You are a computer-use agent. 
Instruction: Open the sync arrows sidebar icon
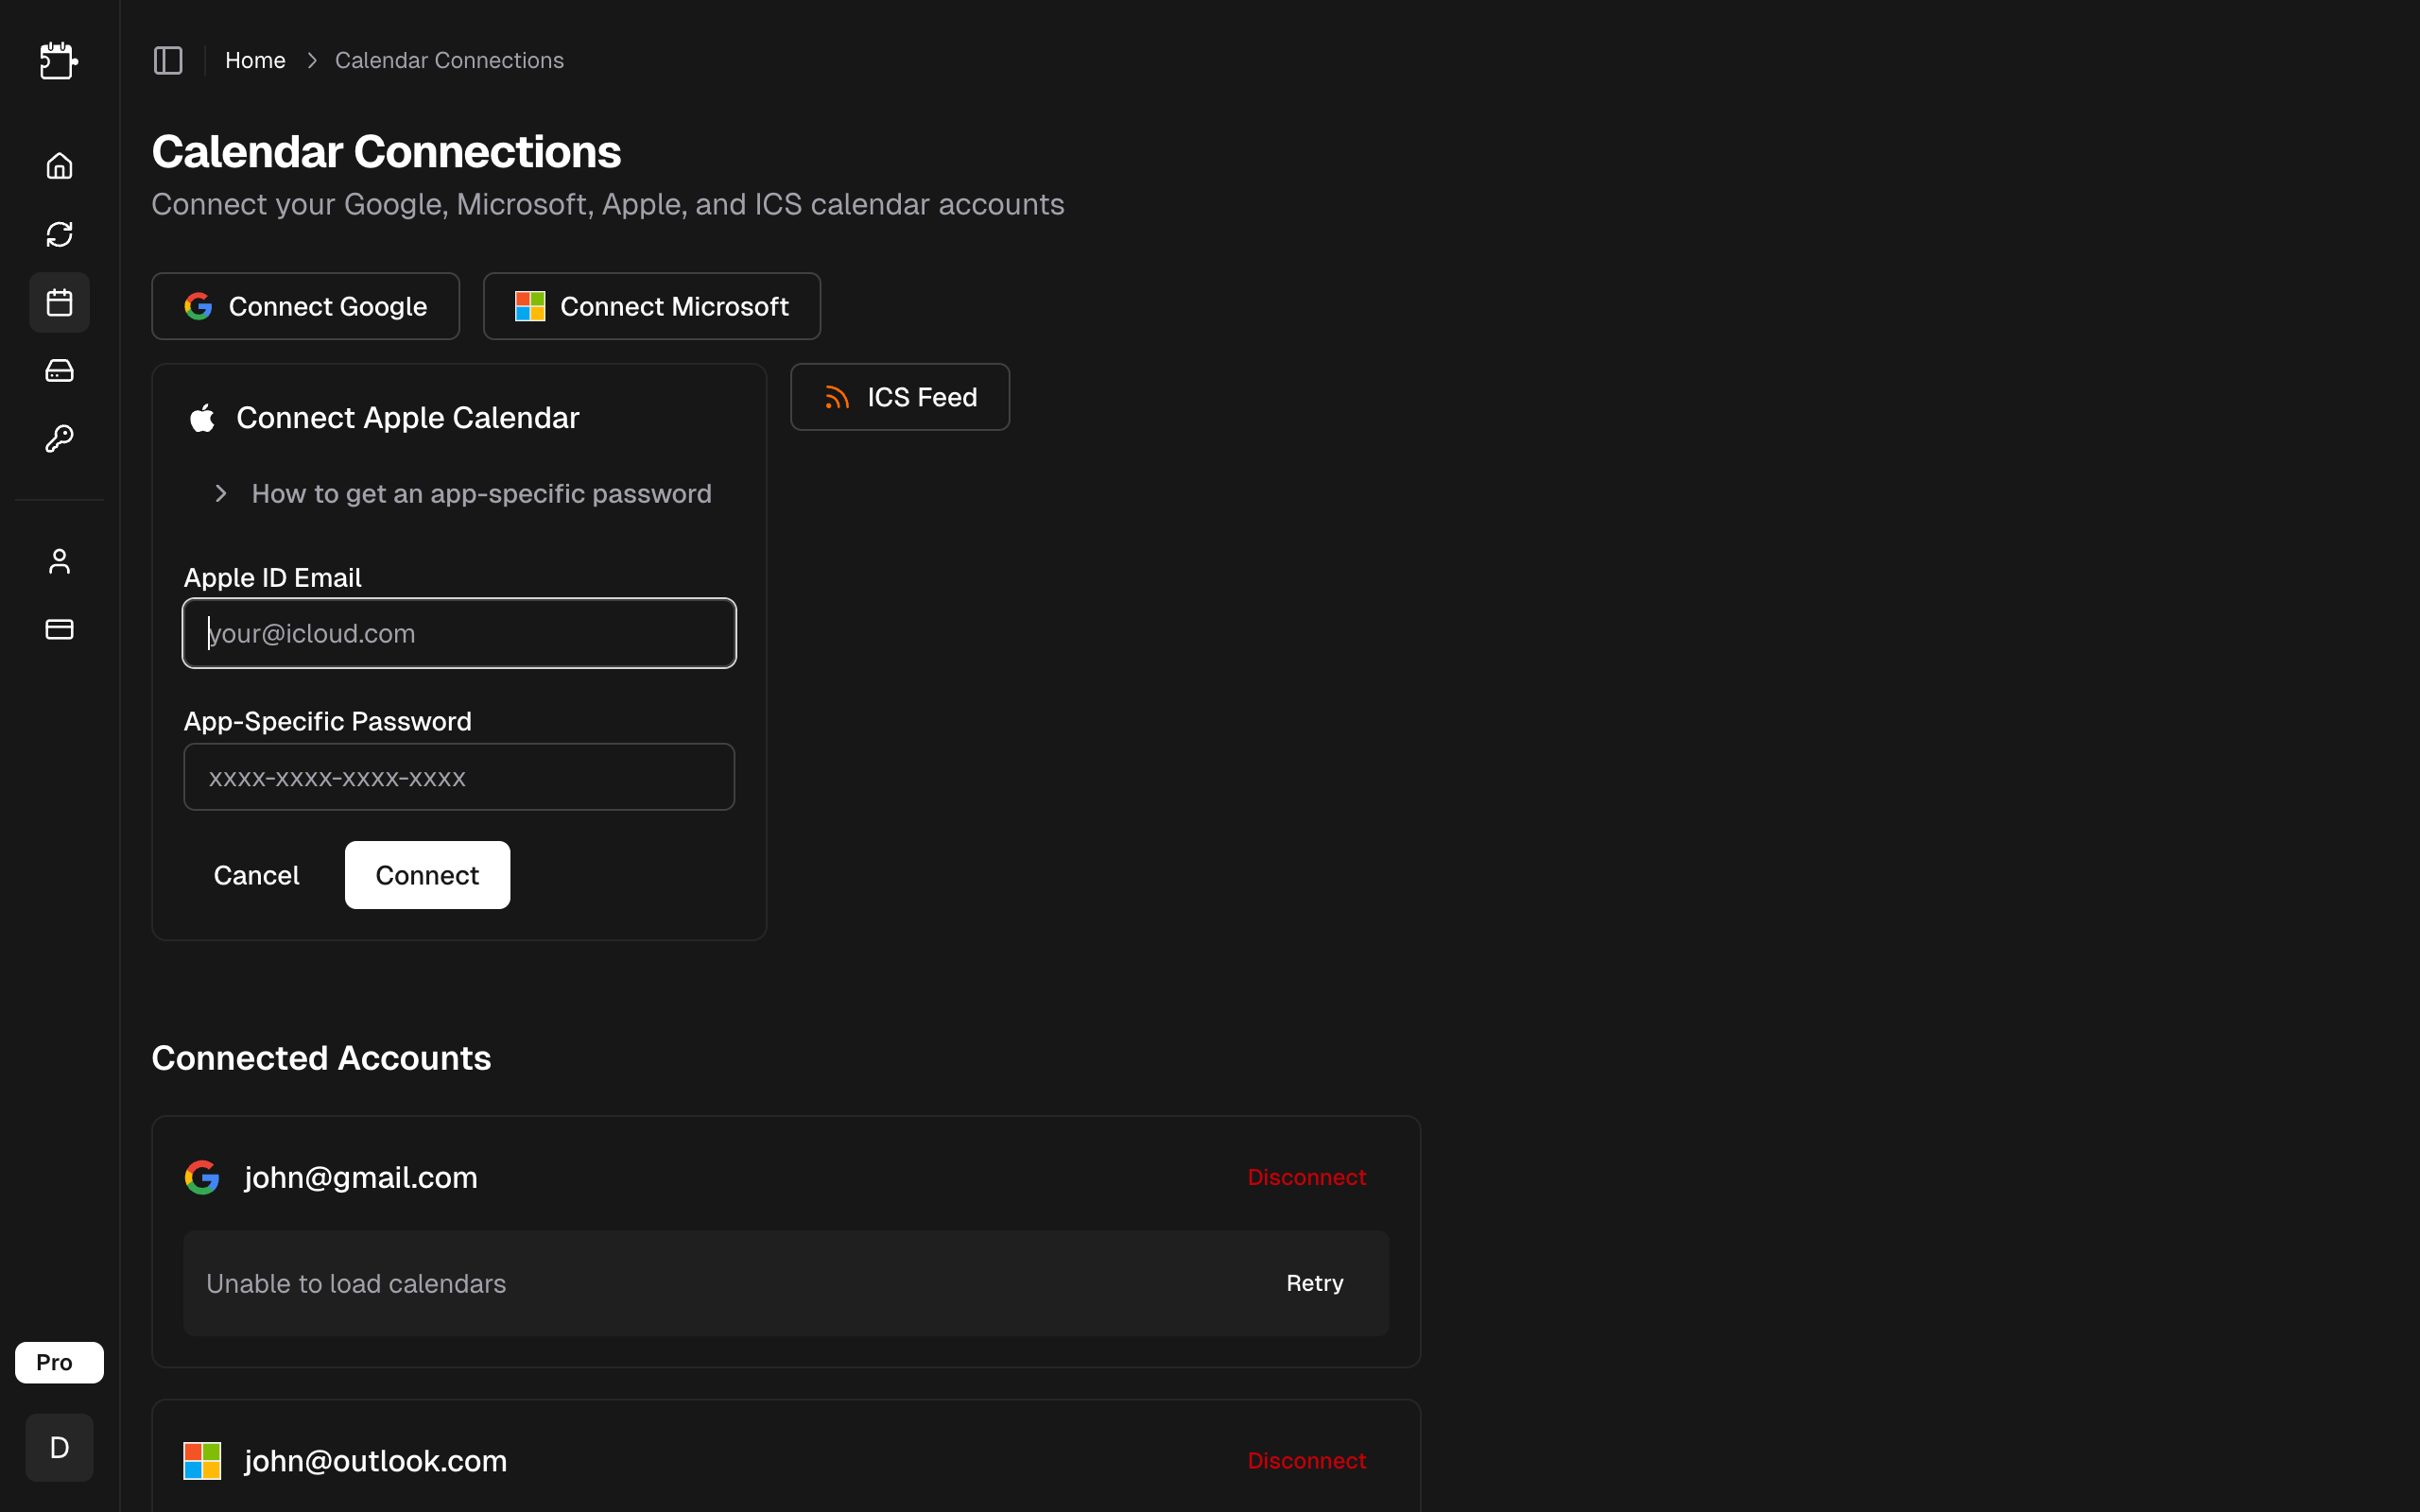[59, 234]
